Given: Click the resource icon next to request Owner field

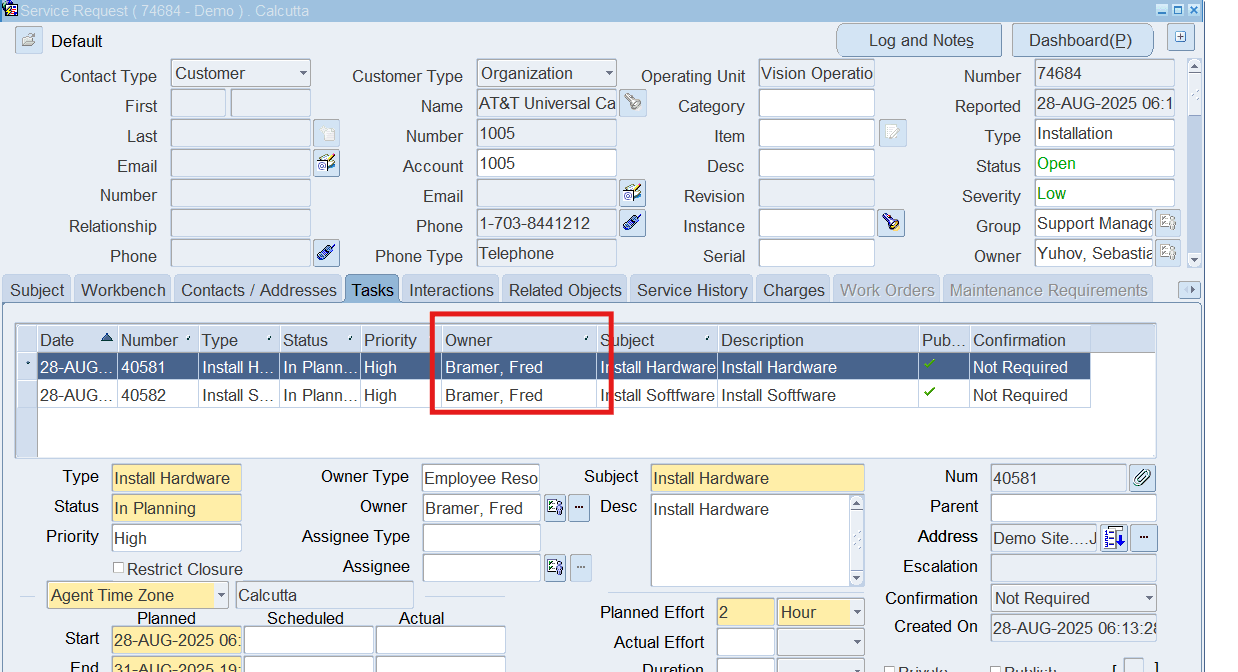Looking at the screenshot, I should [1168, 253].
